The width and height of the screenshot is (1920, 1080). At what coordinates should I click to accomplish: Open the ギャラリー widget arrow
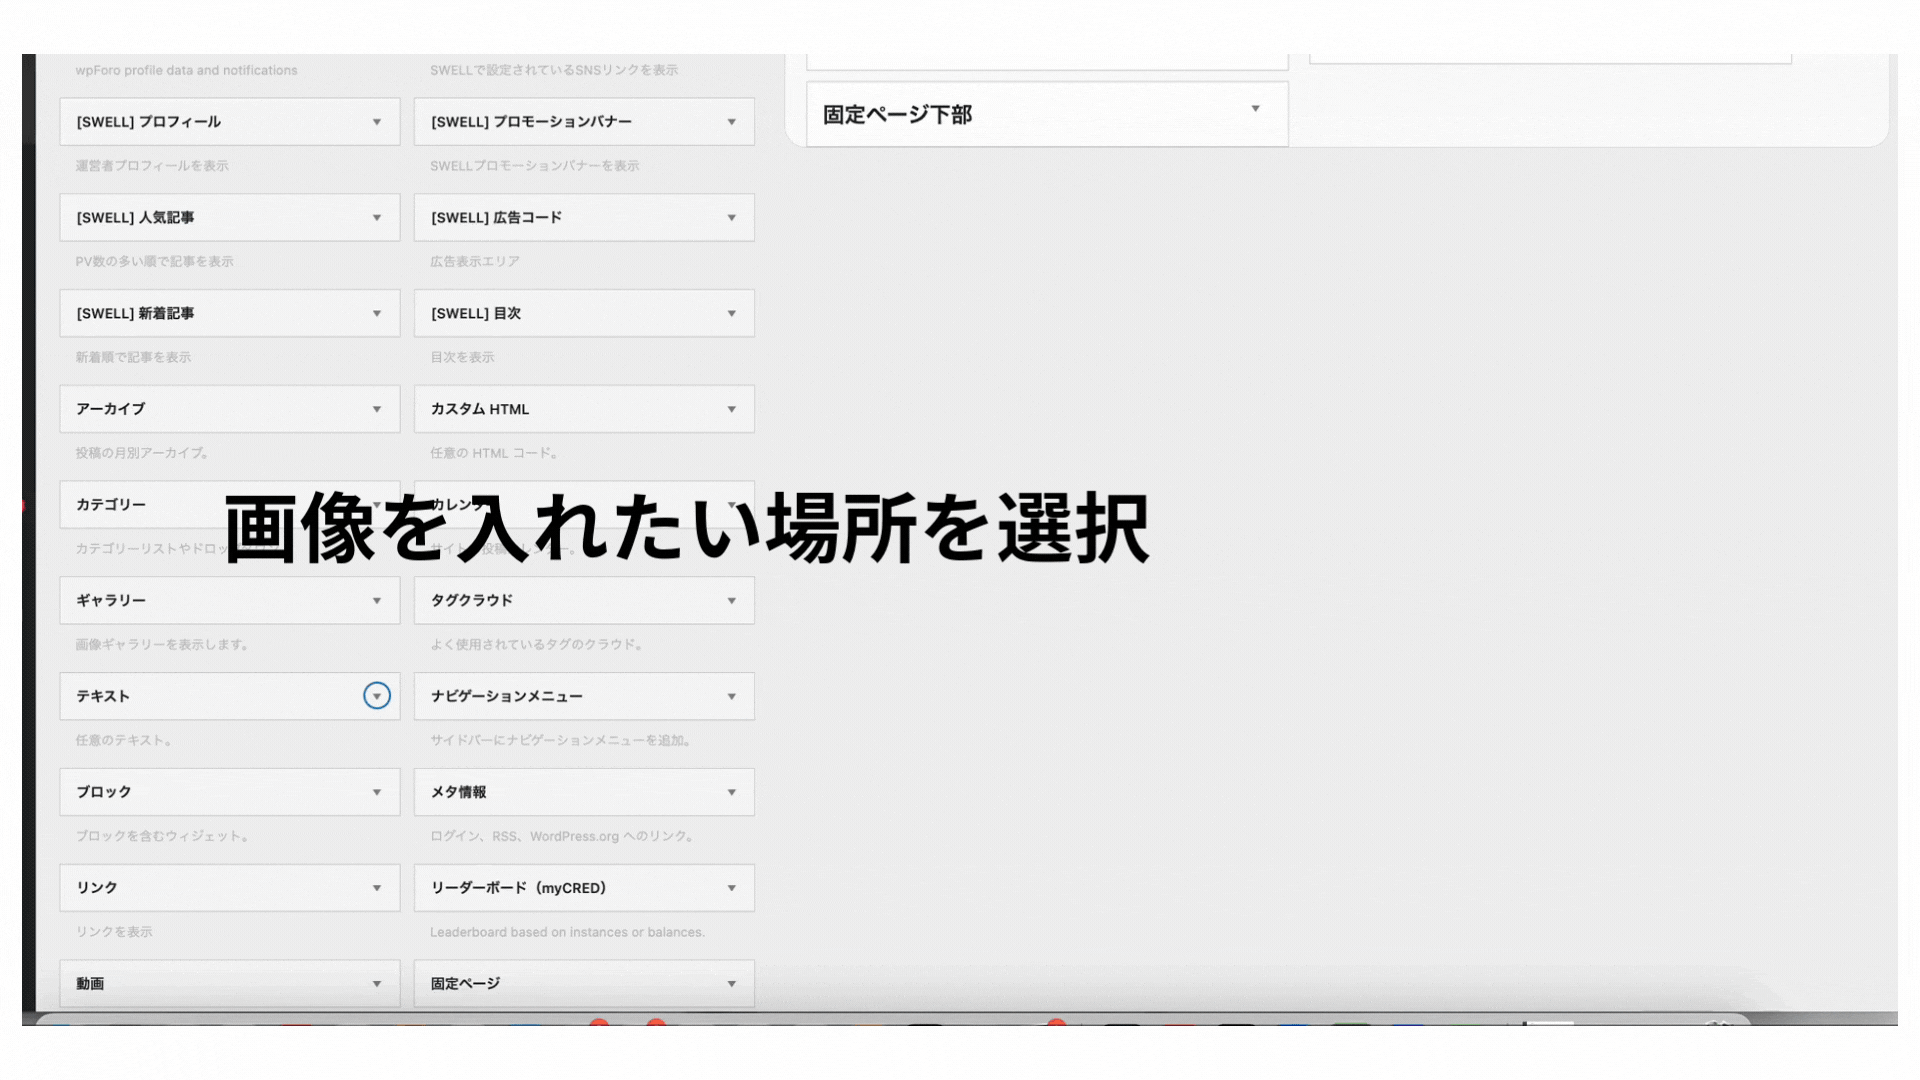pos(377,601)
